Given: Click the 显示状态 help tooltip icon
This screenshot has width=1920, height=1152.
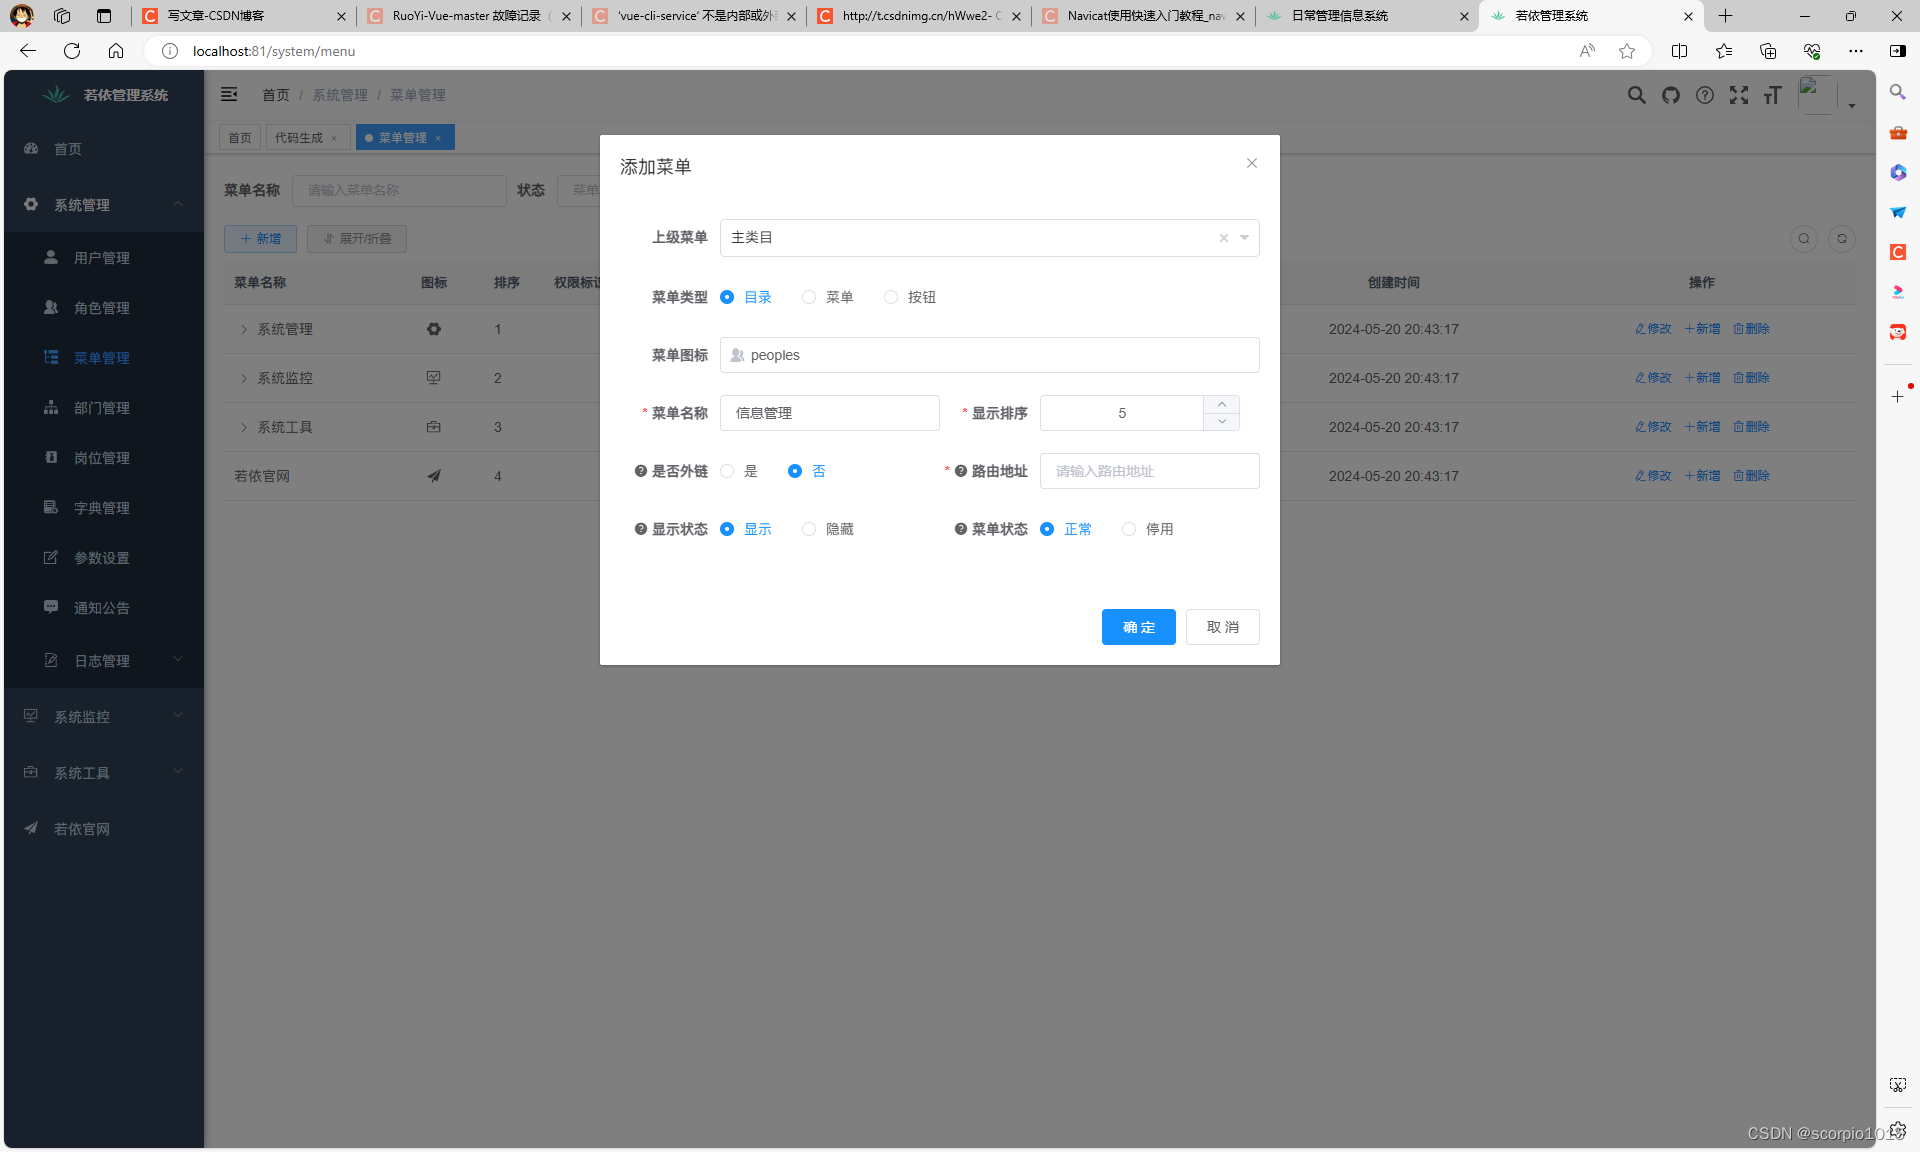Looking at the screenshot, I should click(x=641, y=529).
